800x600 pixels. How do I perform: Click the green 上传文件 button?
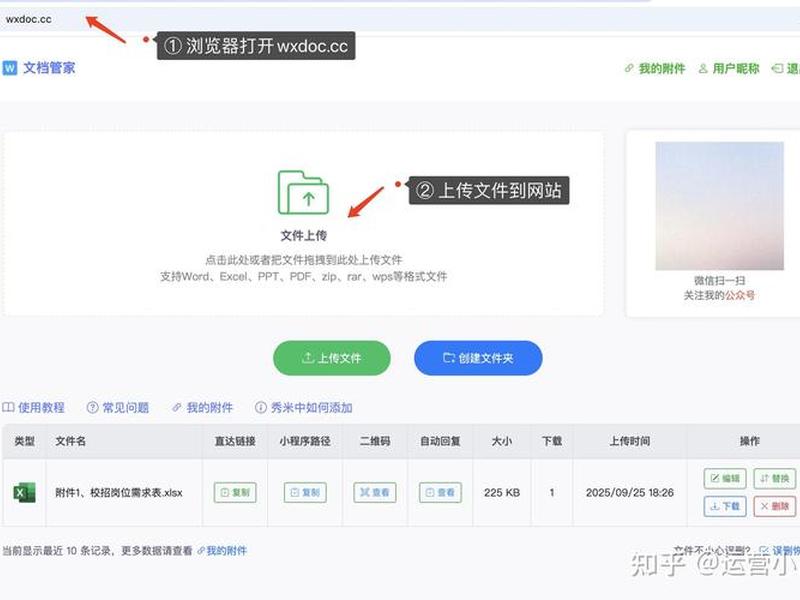332,358
